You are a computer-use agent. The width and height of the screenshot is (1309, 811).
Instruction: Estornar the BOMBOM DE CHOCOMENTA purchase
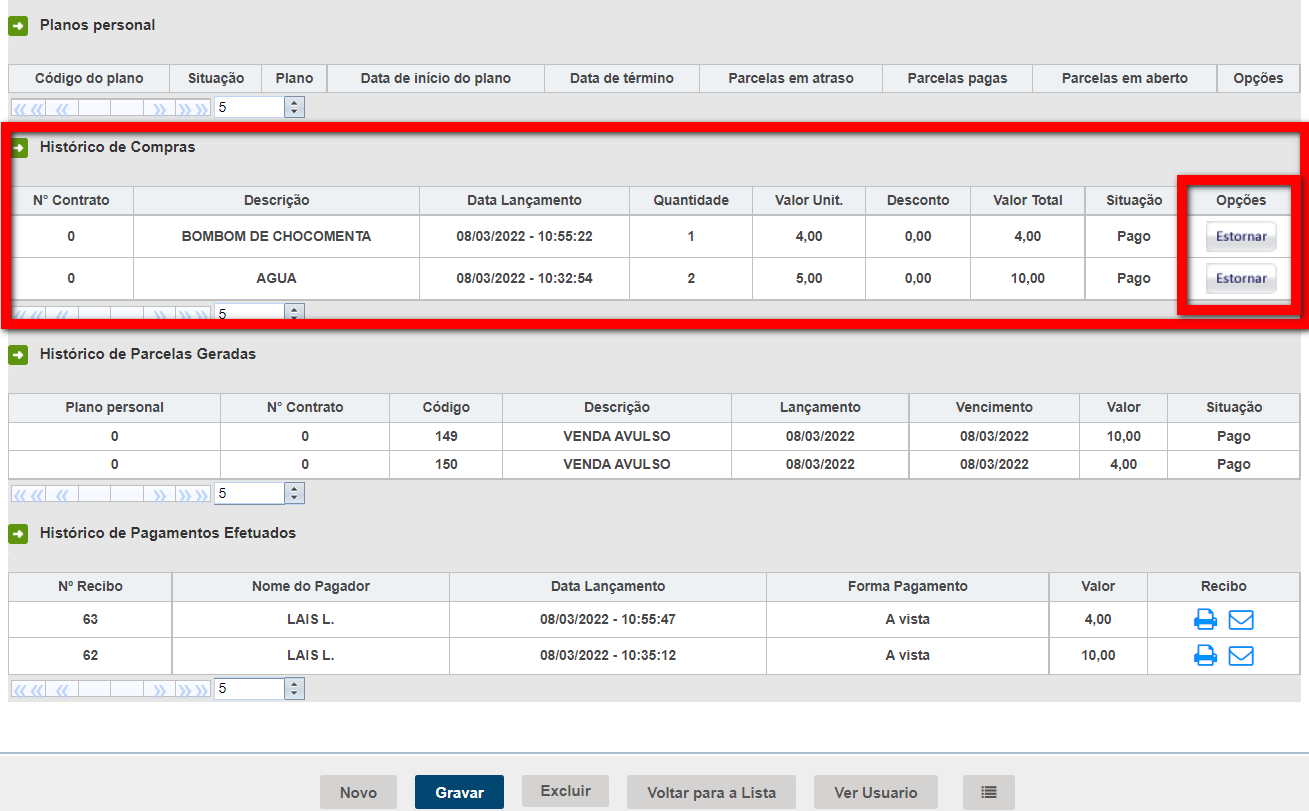tap(1240, 237)
